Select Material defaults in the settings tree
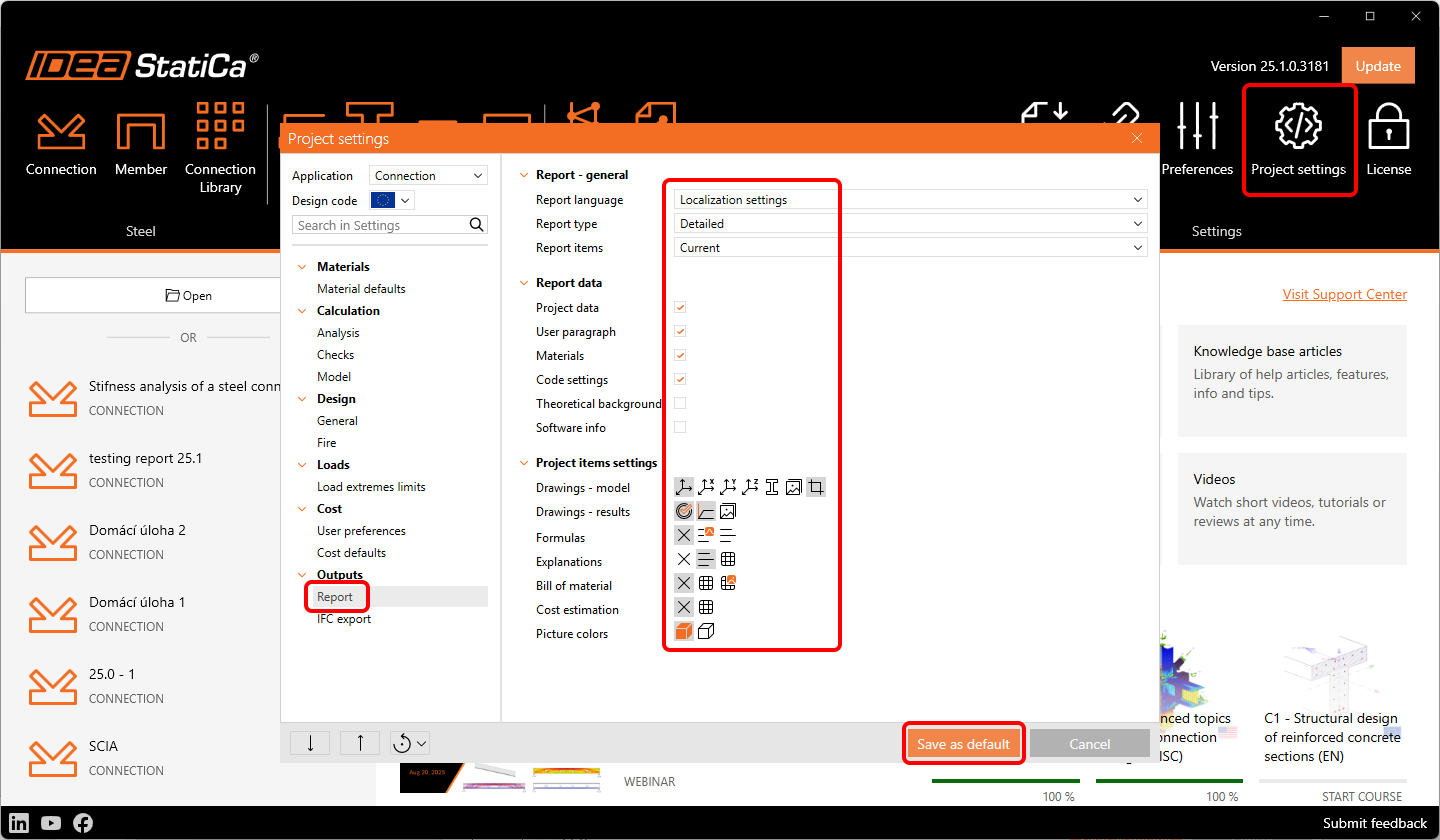The image size is (1440, 840). (361, 289)
